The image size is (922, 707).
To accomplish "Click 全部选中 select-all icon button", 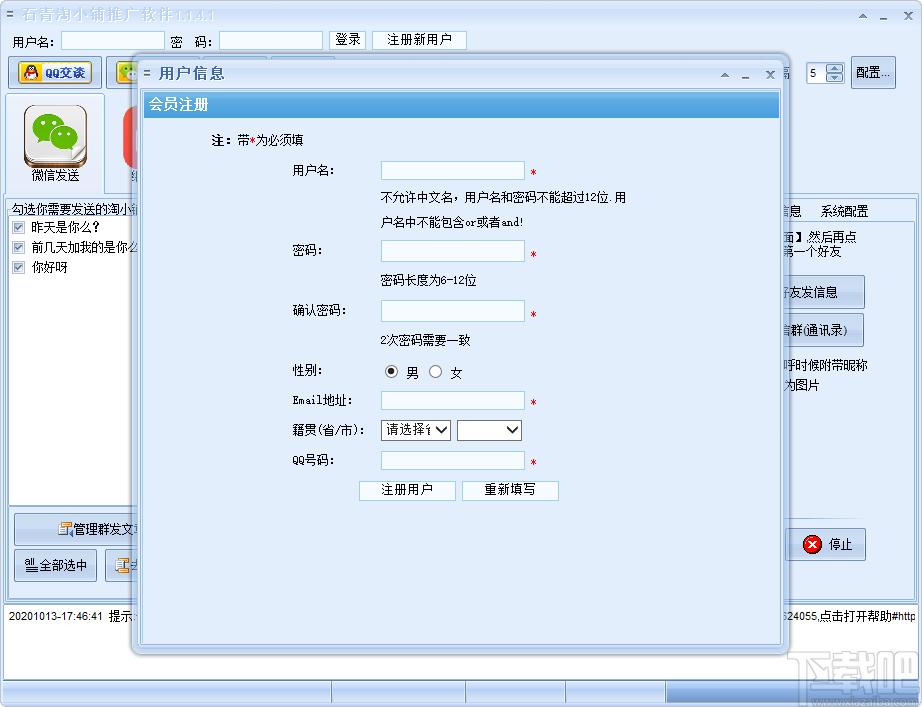I will 55,565.
